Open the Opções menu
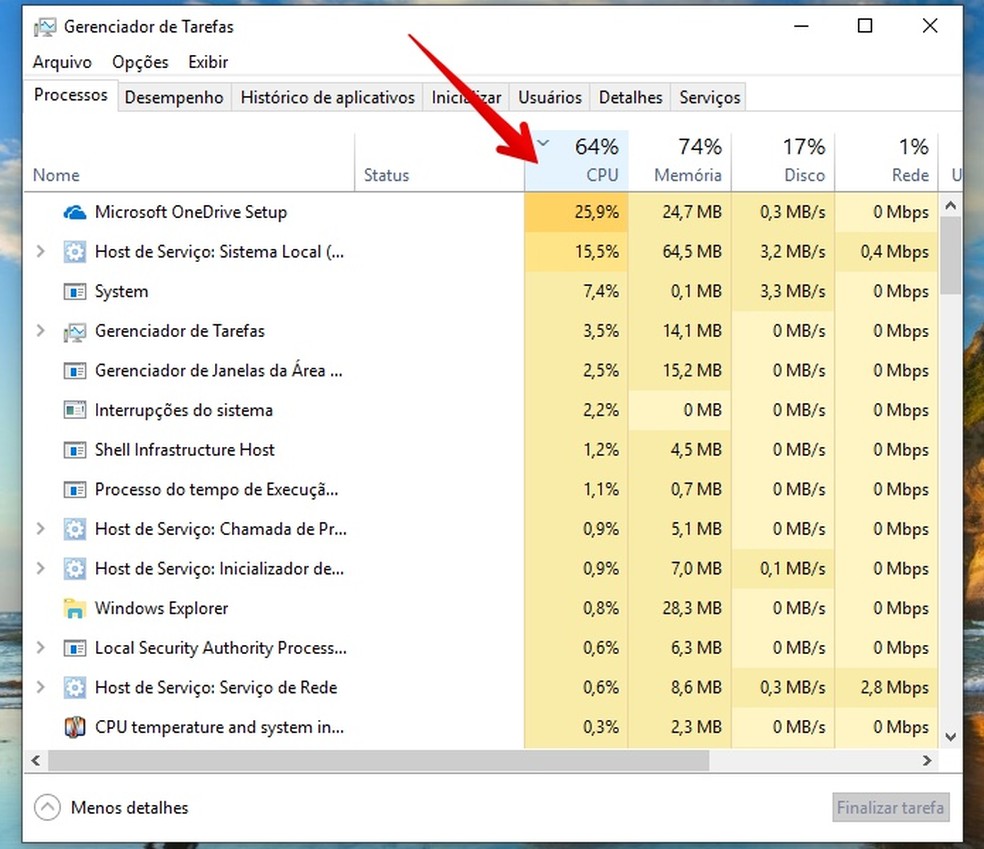984x849 pixels. click(140, 62)
